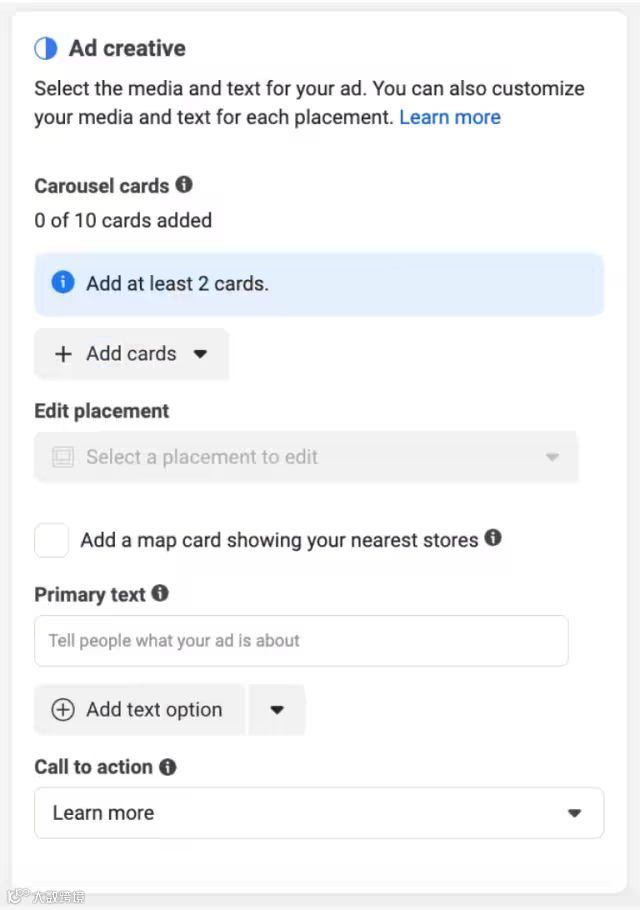The image size is (640, 910).
Task: Click the info icon beside Primary text
Action: [x=160, y=593]
